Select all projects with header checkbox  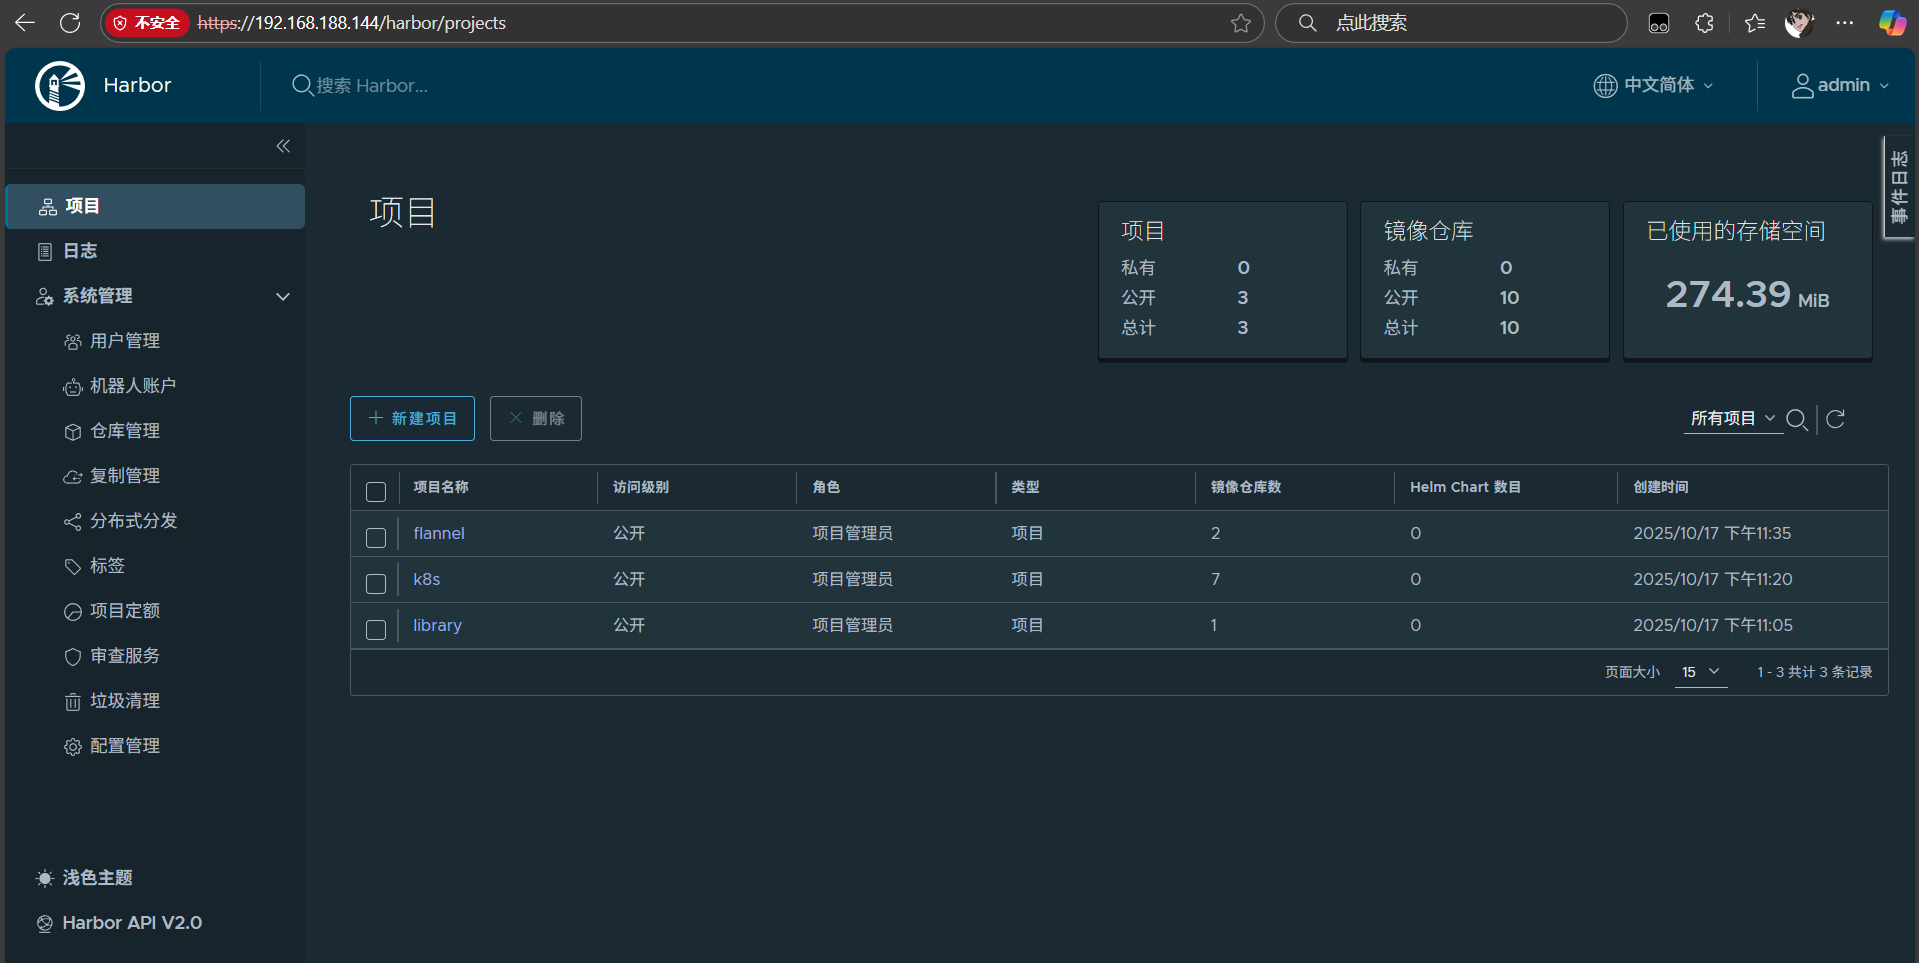[376, 492]
